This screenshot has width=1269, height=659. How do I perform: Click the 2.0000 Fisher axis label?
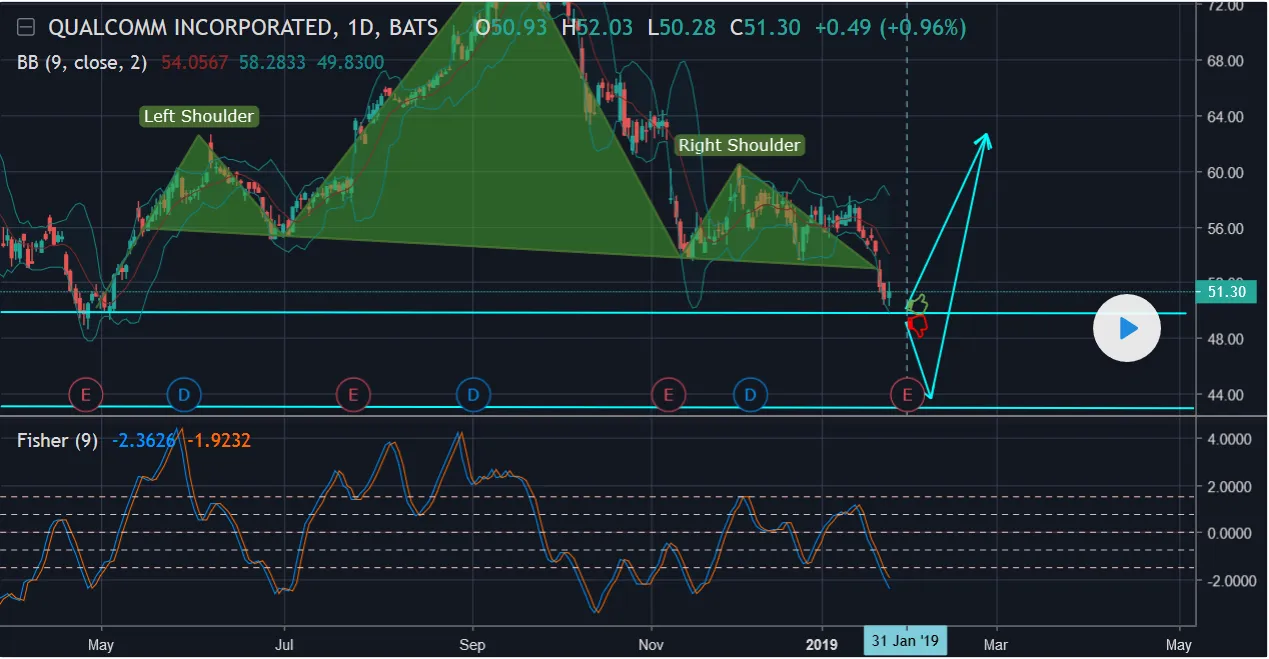(x=1228, y=486)
